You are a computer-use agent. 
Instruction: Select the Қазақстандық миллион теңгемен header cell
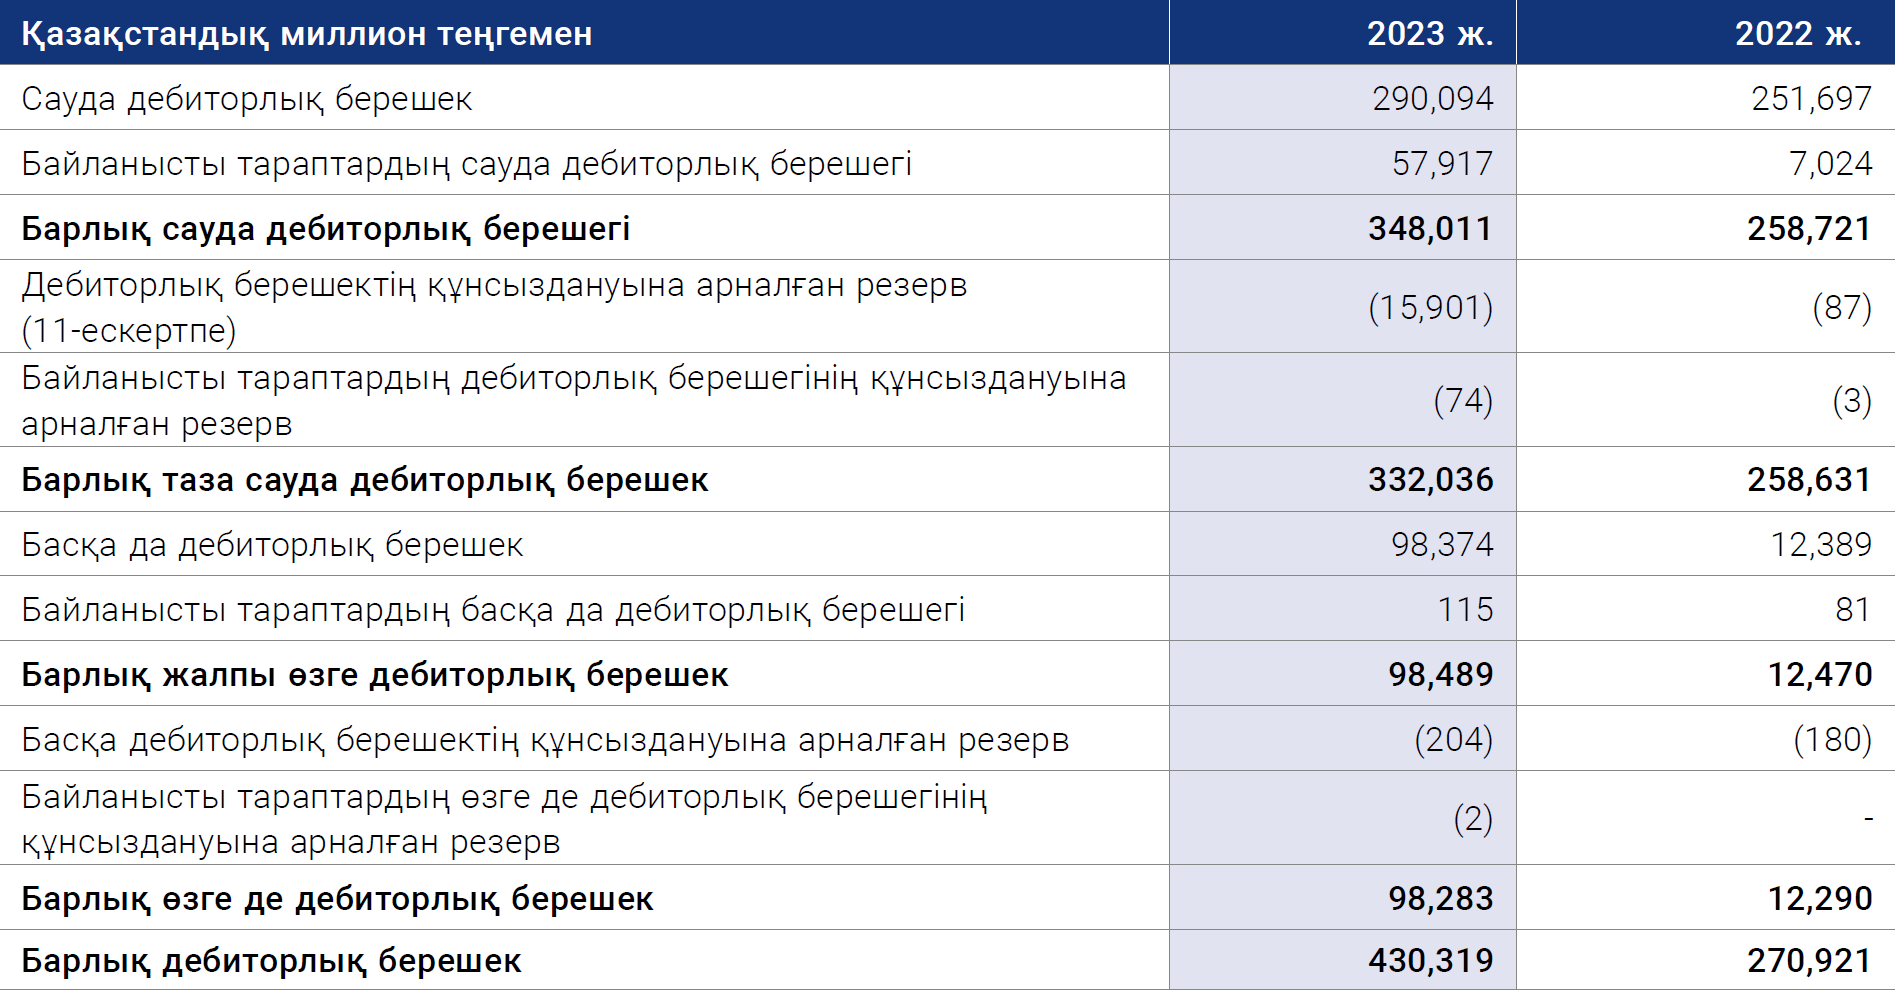pos(307,34)
